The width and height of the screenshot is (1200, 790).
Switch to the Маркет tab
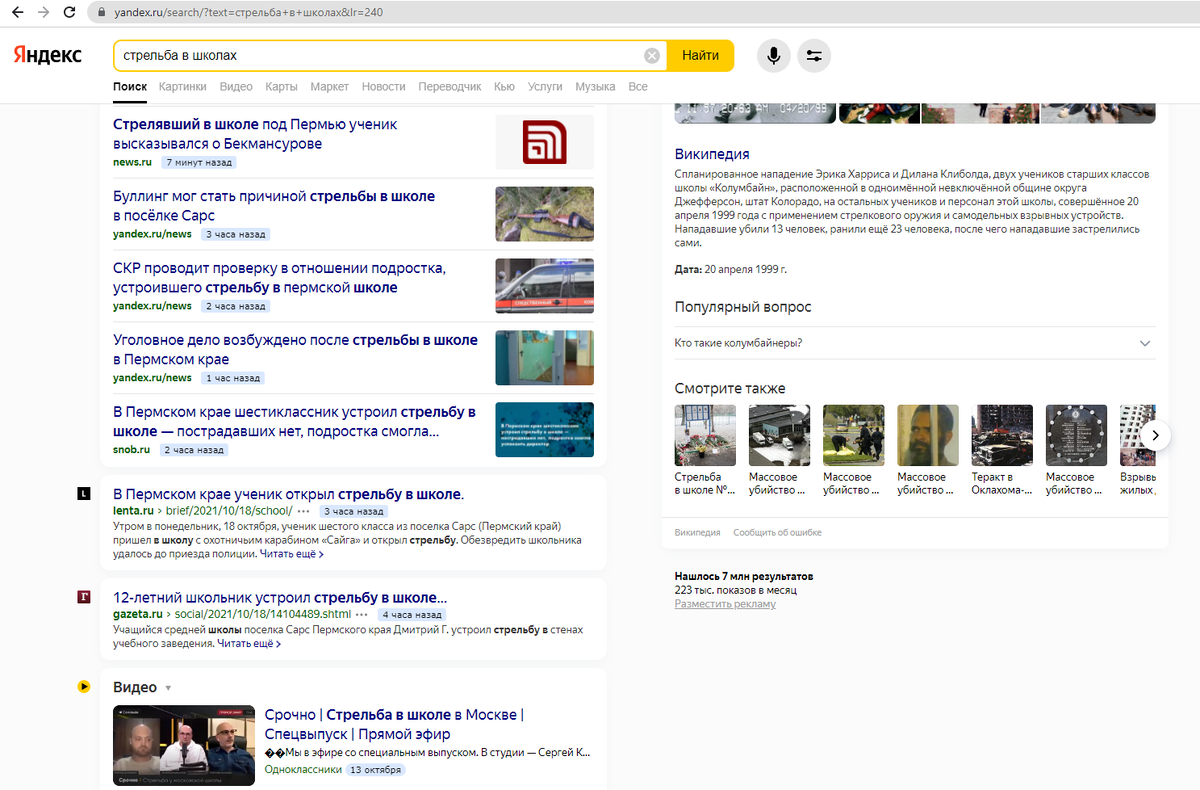click(x=329, y=87)
